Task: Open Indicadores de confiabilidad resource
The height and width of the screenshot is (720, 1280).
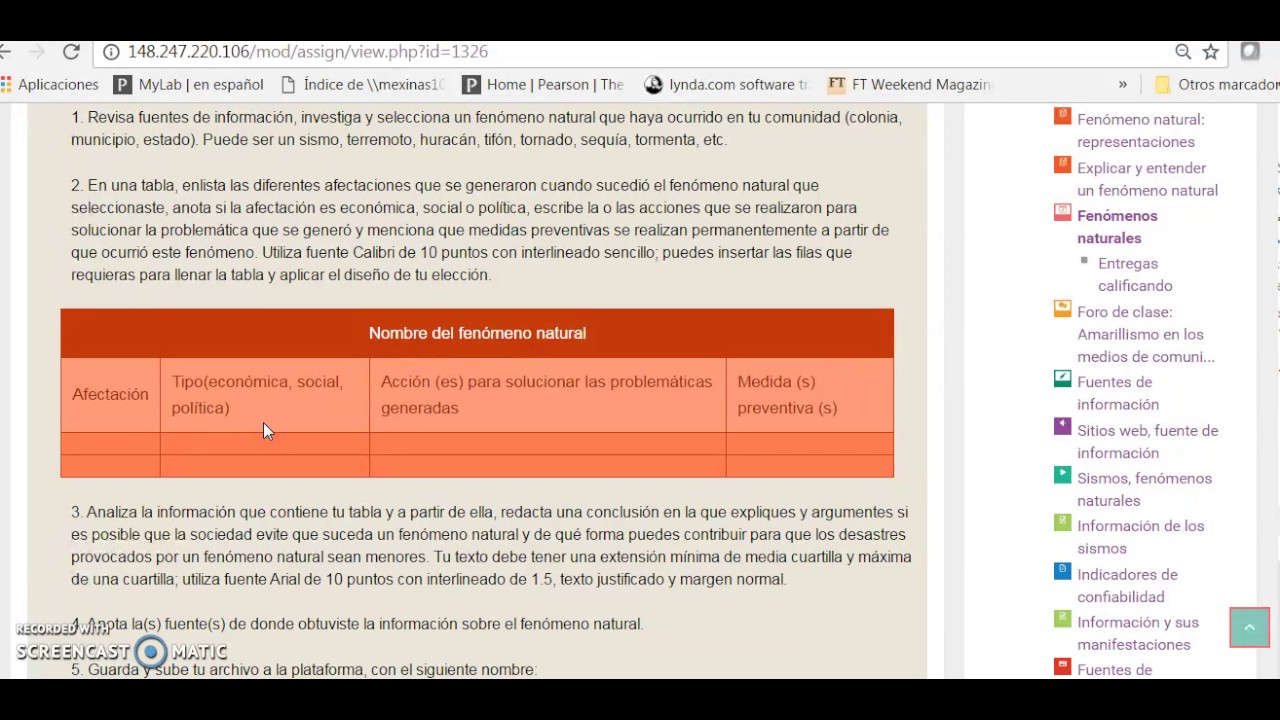Action: coord(1127,586)
